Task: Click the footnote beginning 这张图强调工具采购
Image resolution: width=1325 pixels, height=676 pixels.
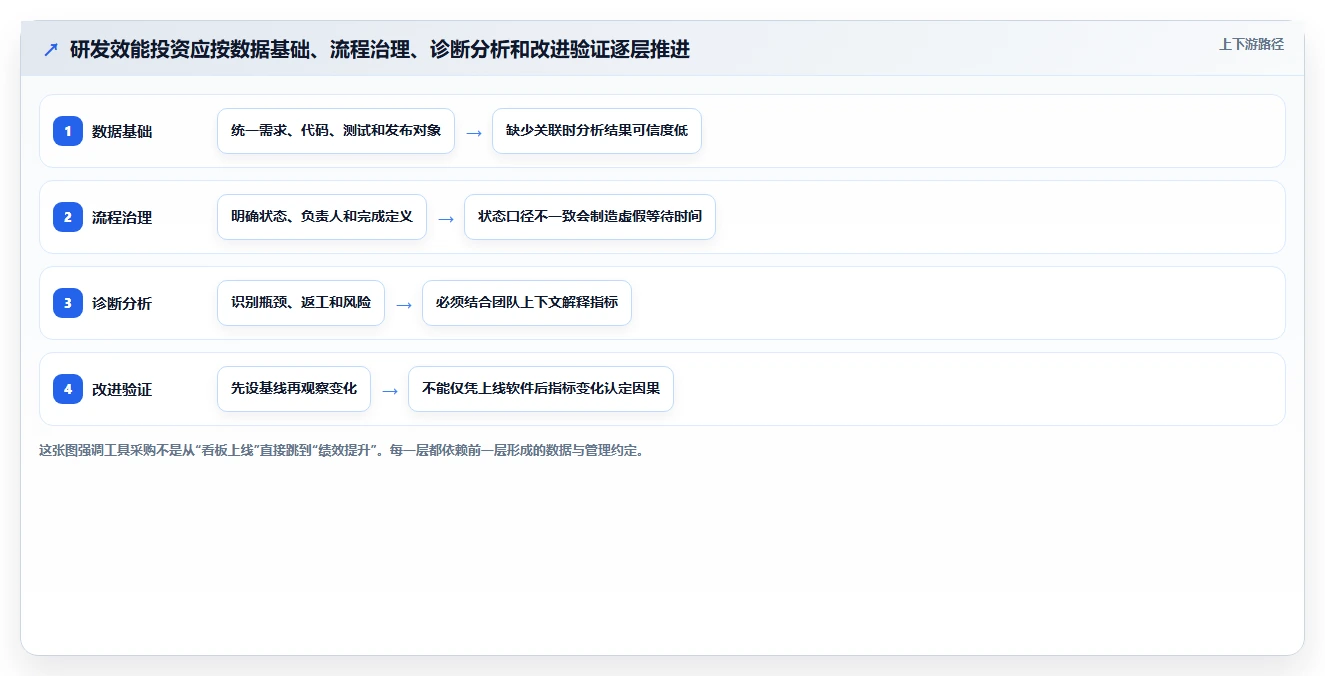Action: tap(343, 450)
